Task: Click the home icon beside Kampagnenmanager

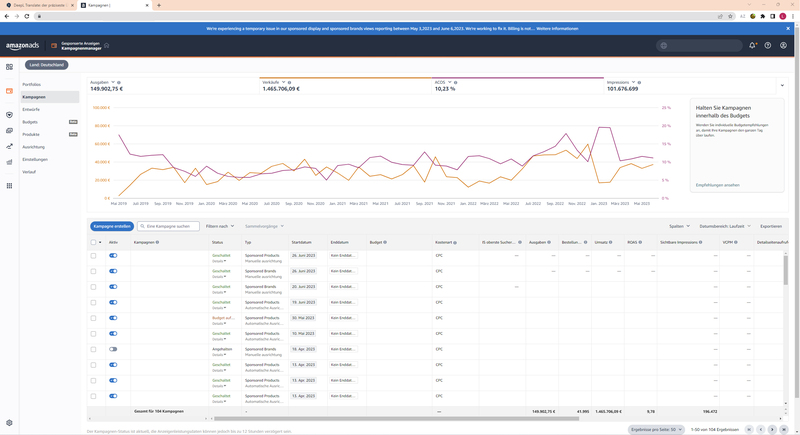Action: pyautogui.click(x=107, y=45)
